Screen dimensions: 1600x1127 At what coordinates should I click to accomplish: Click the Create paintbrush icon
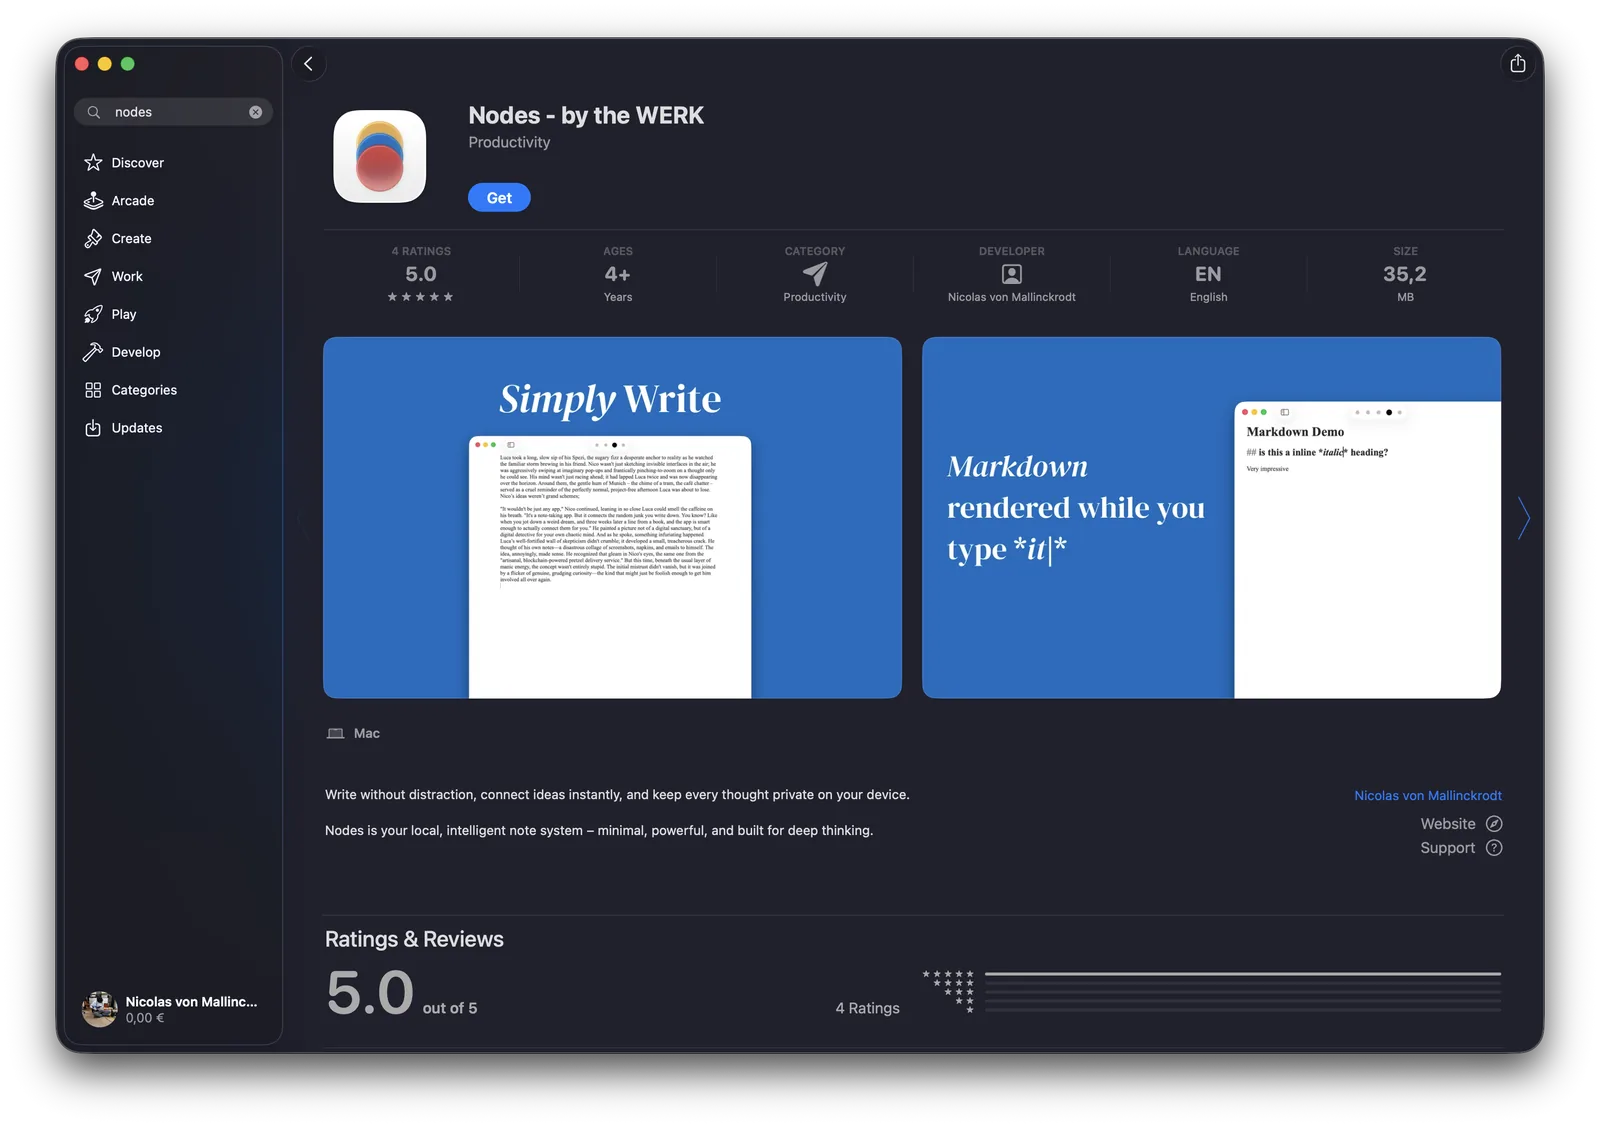click(x=93, y=239)
